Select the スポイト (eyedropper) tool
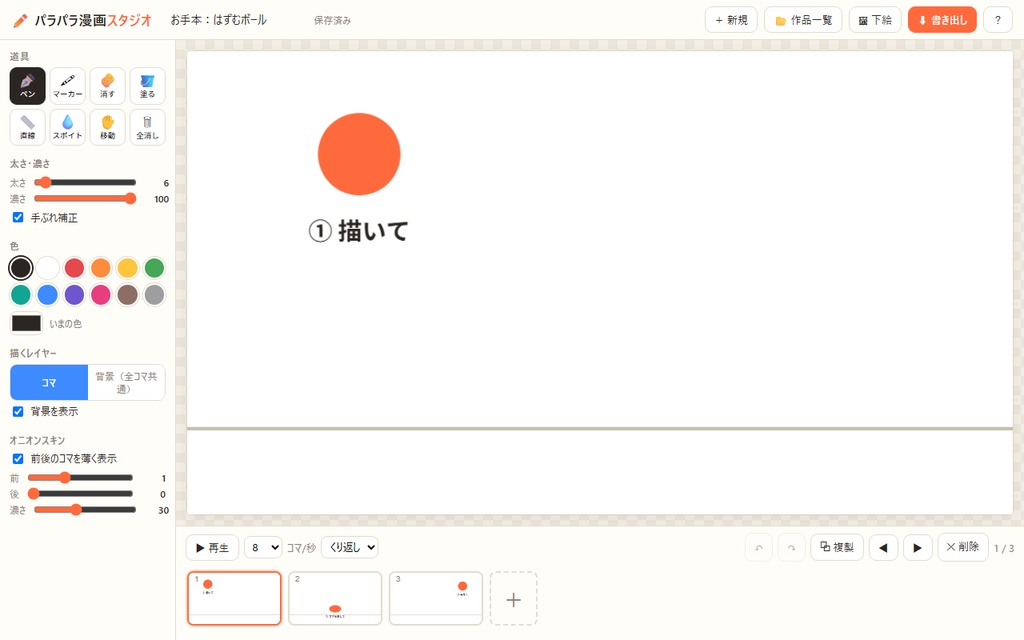 (67, 127)
